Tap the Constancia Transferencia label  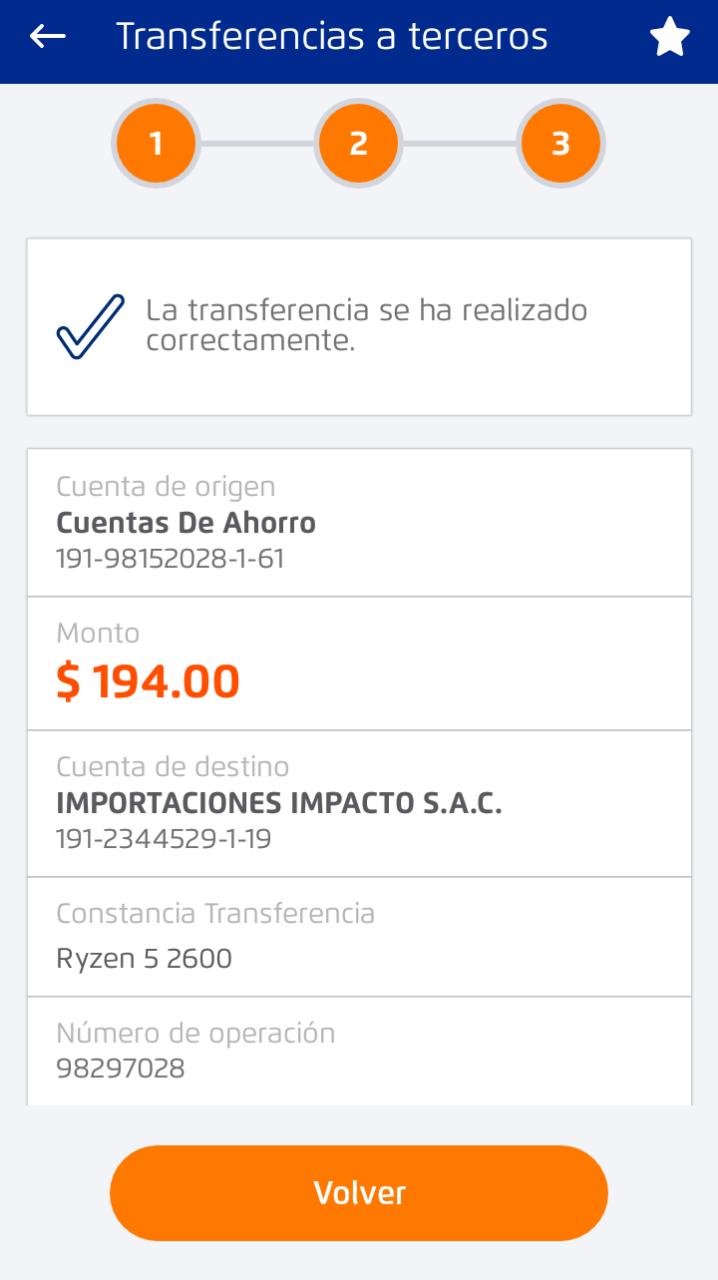[215, 913]
